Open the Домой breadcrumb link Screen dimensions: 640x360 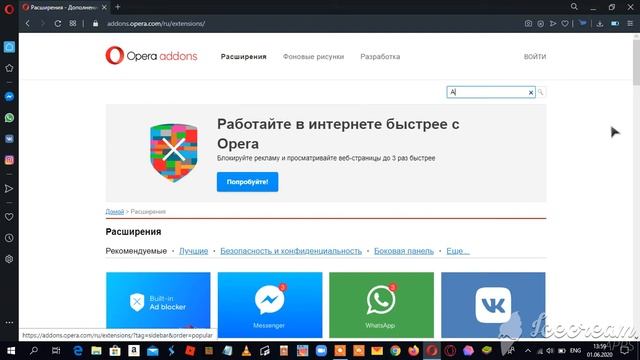(115, 211)
